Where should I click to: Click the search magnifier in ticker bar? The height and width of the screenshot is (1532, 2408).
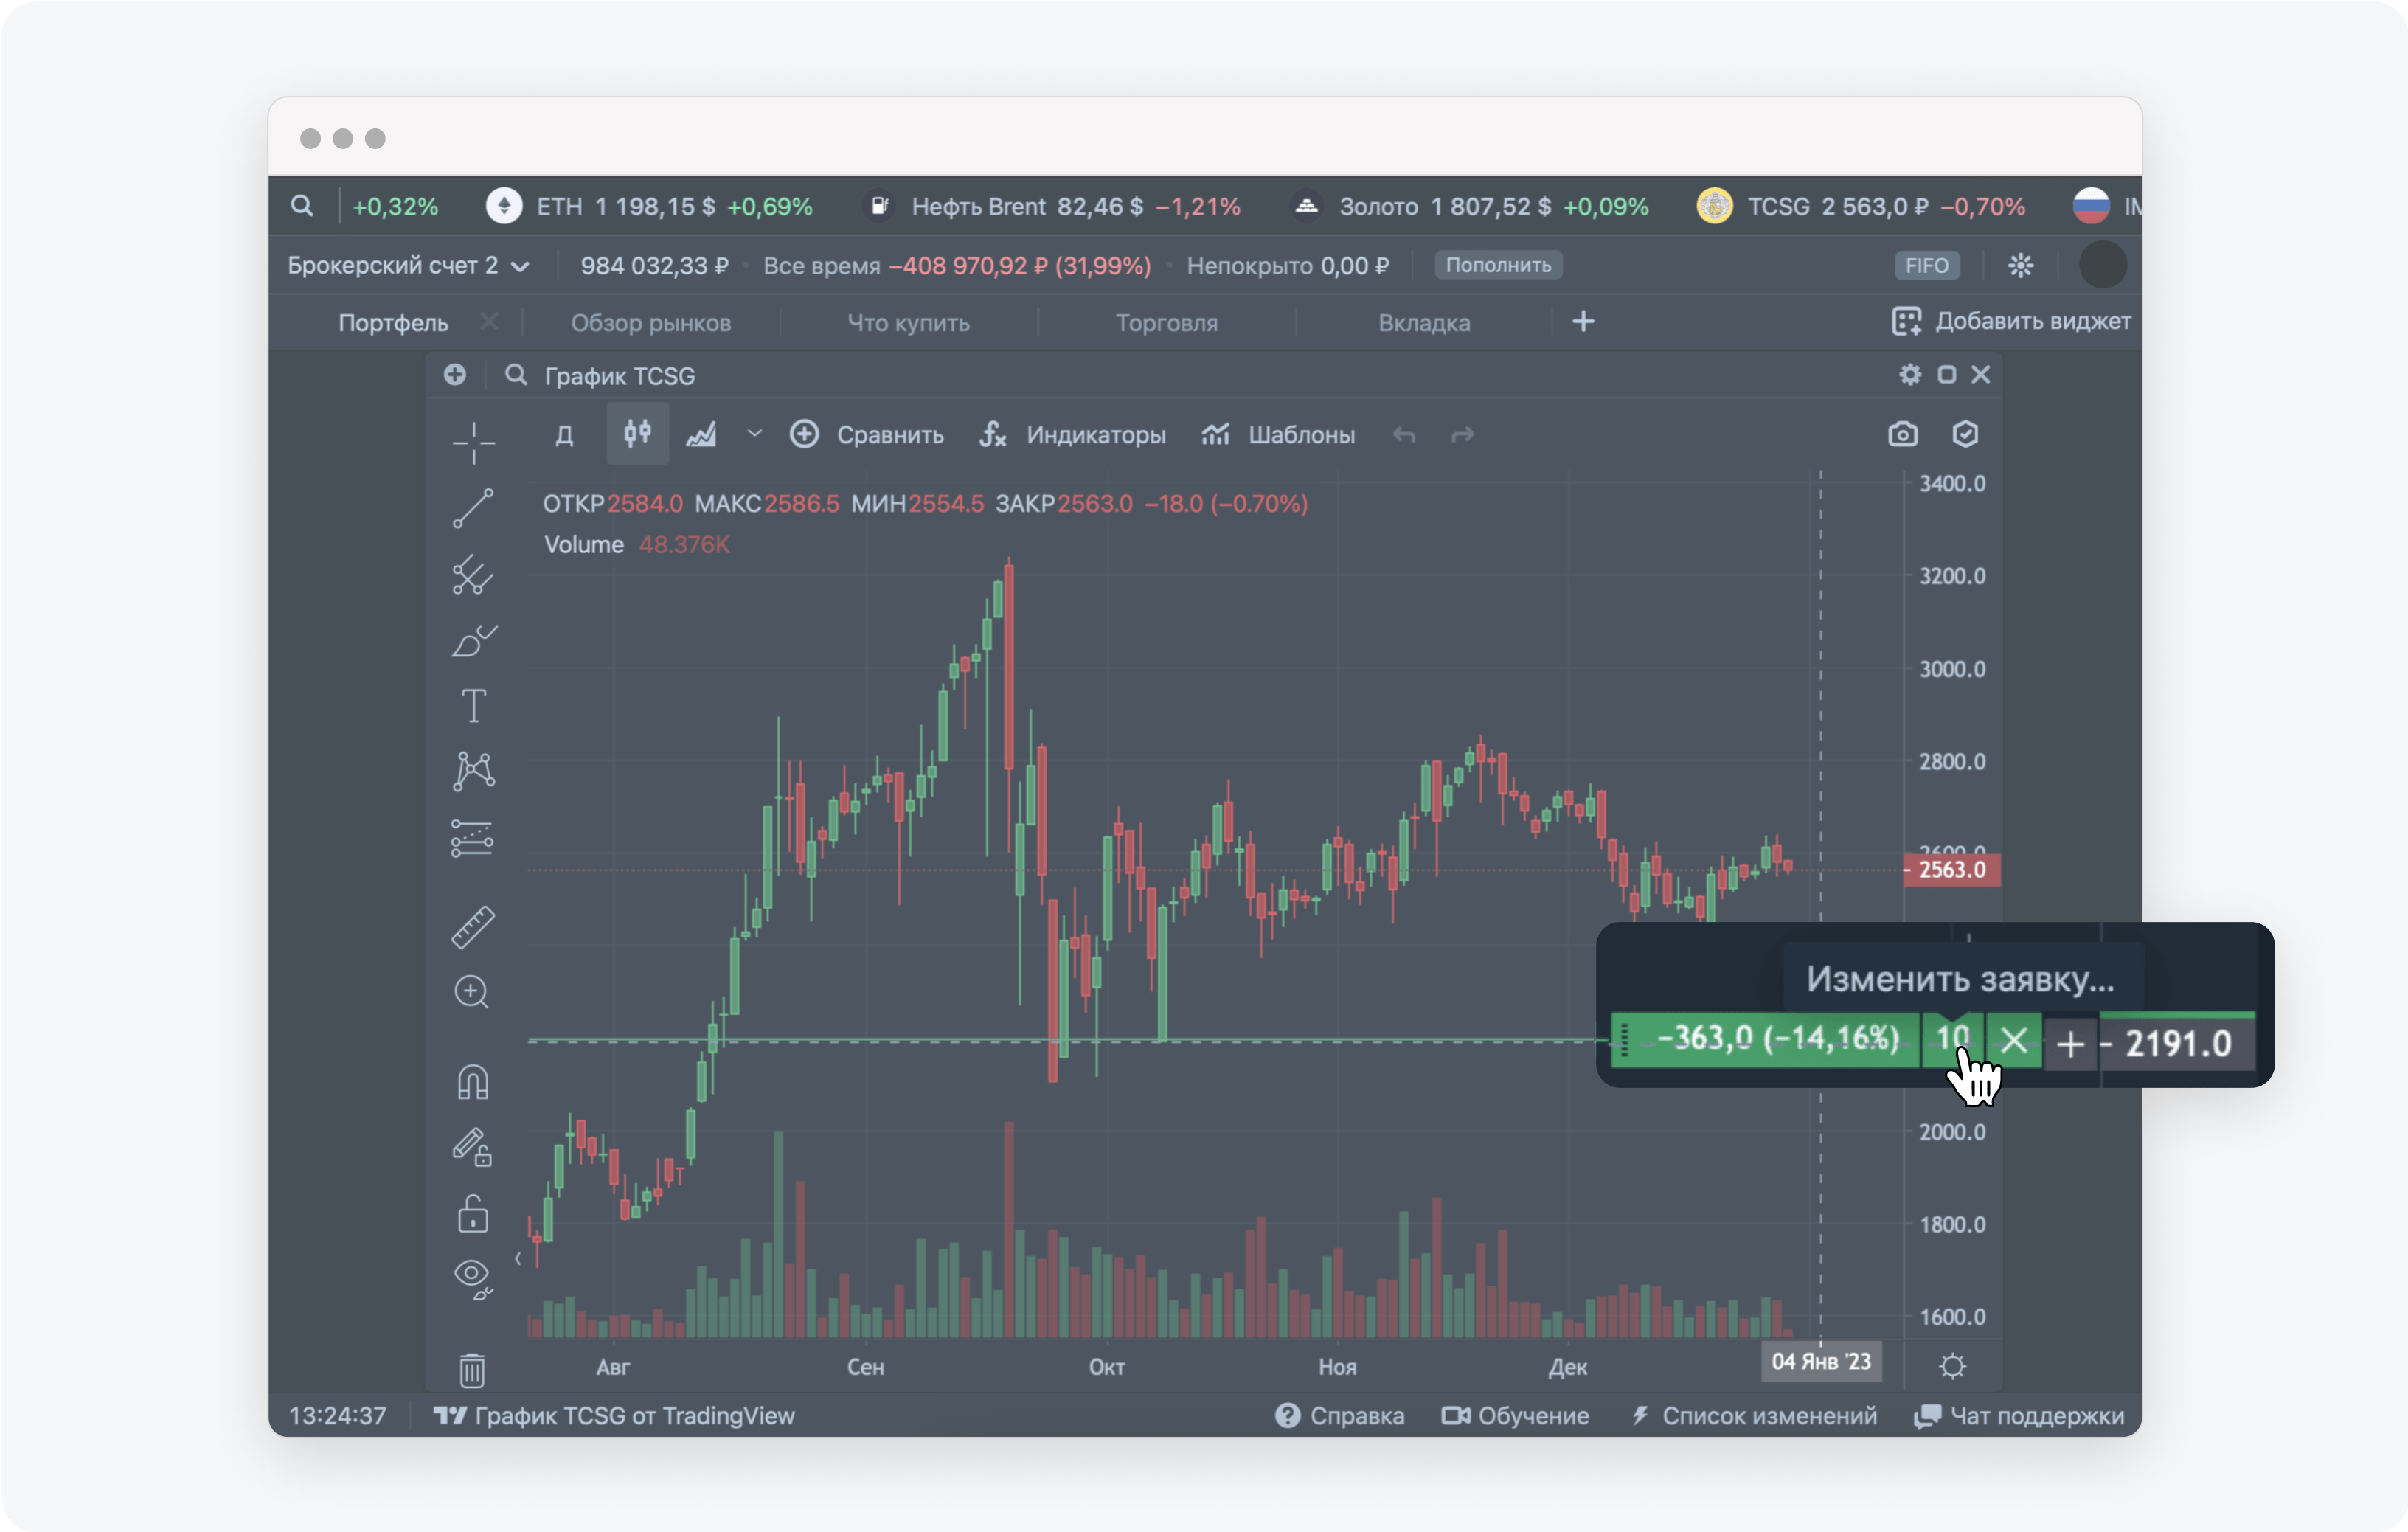(x=301, y=207)
